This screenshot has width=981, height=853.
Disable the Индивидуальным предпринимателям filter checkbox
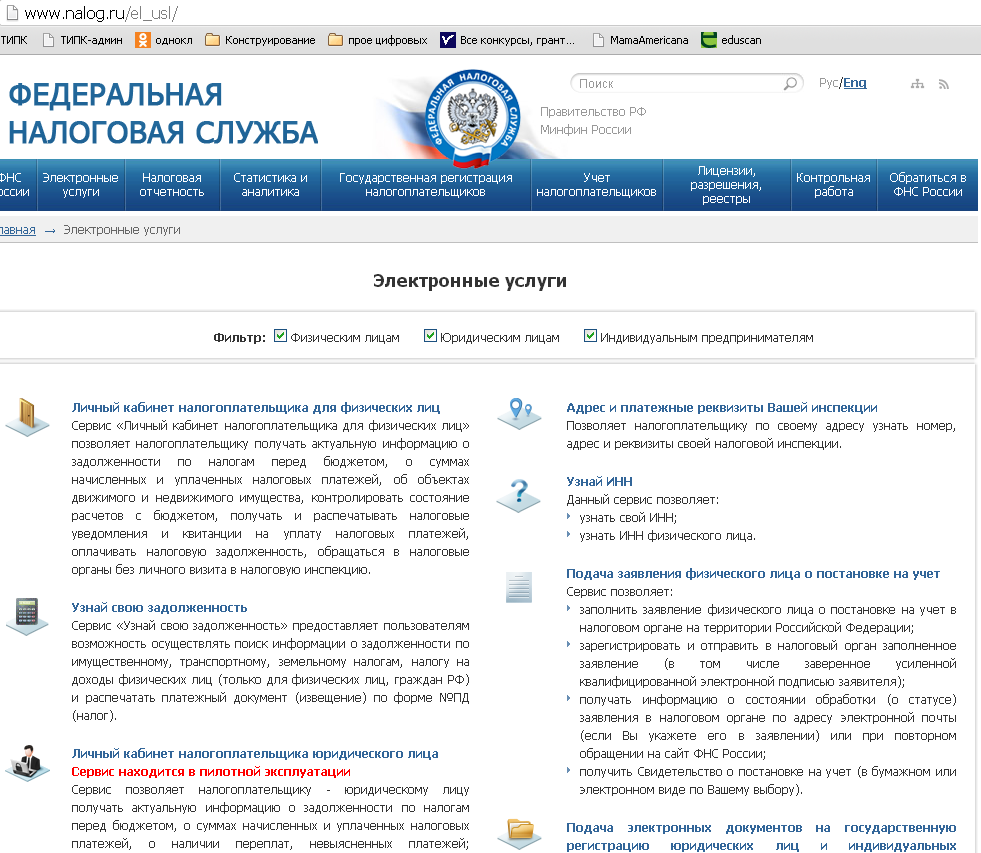591,336
